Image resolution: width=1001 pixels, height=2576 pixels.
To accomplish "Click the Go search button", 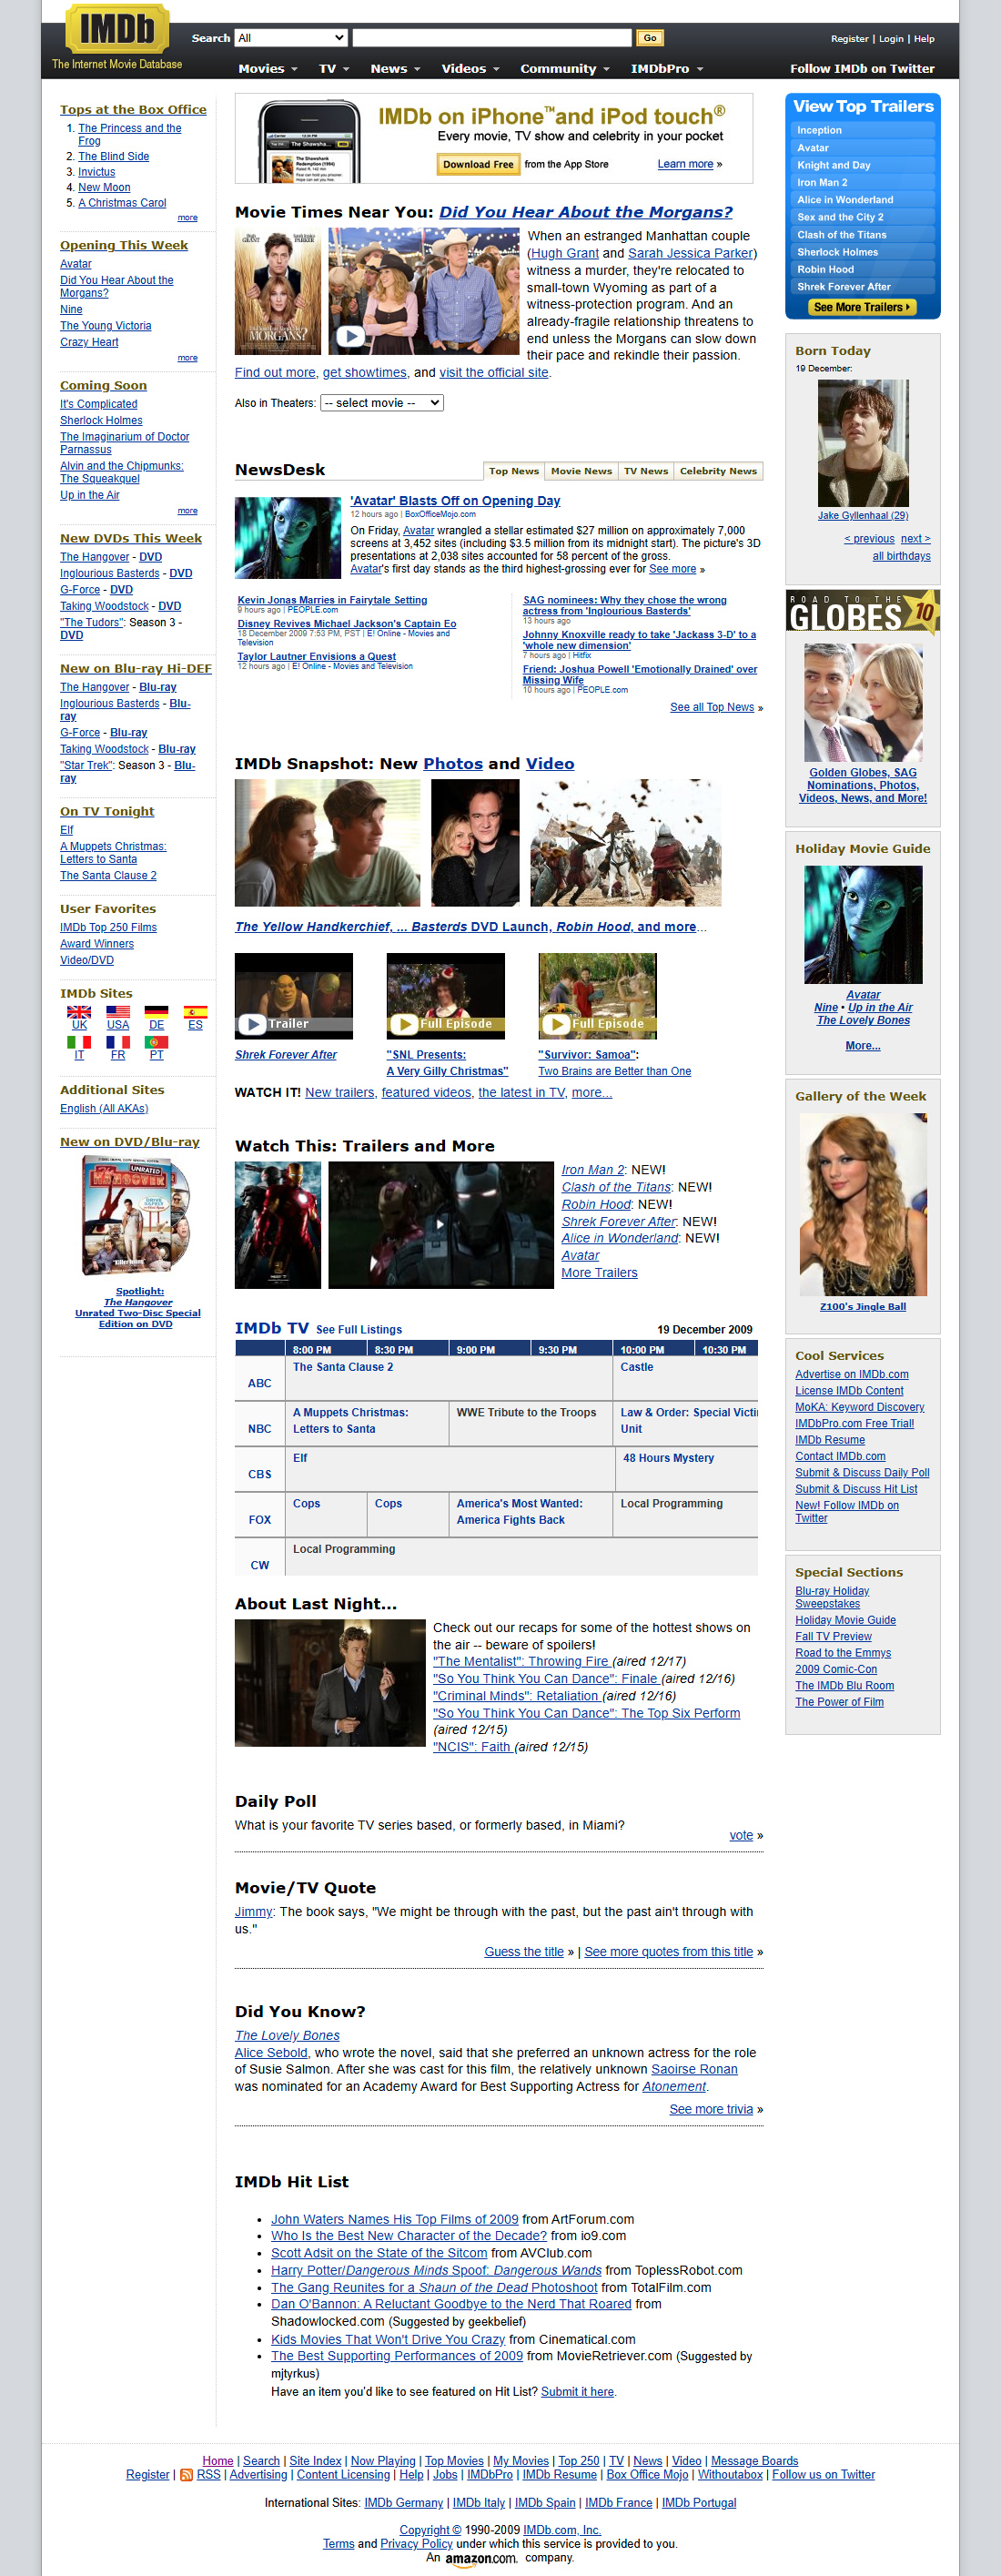I will 650,38.
